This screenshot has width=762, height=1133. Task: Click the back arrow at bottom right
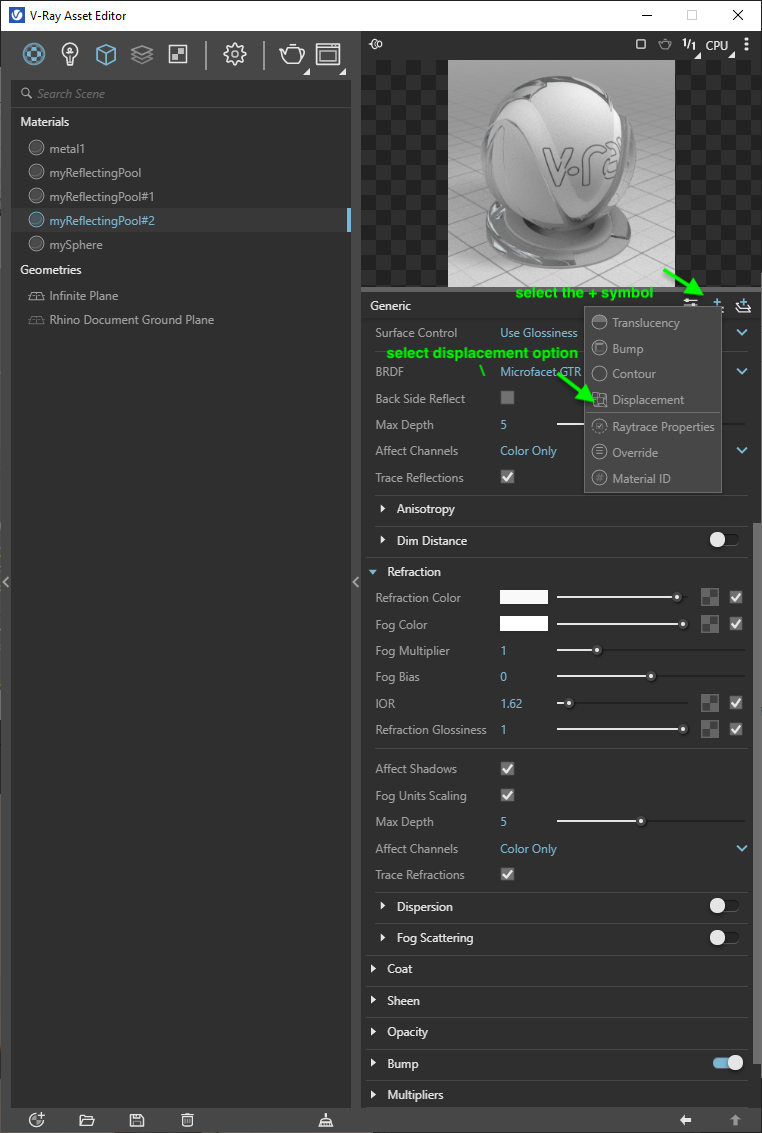686,1120
